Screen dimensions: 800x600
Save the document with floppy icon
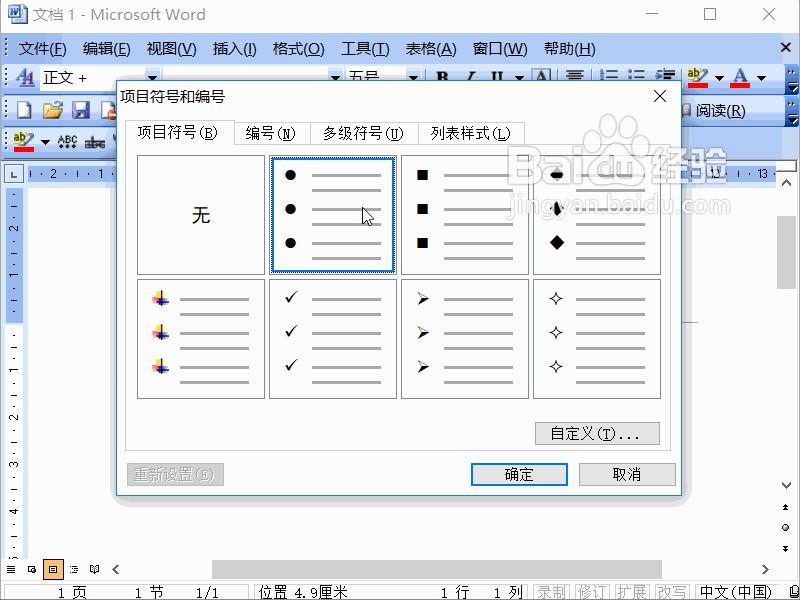point(81,110)
